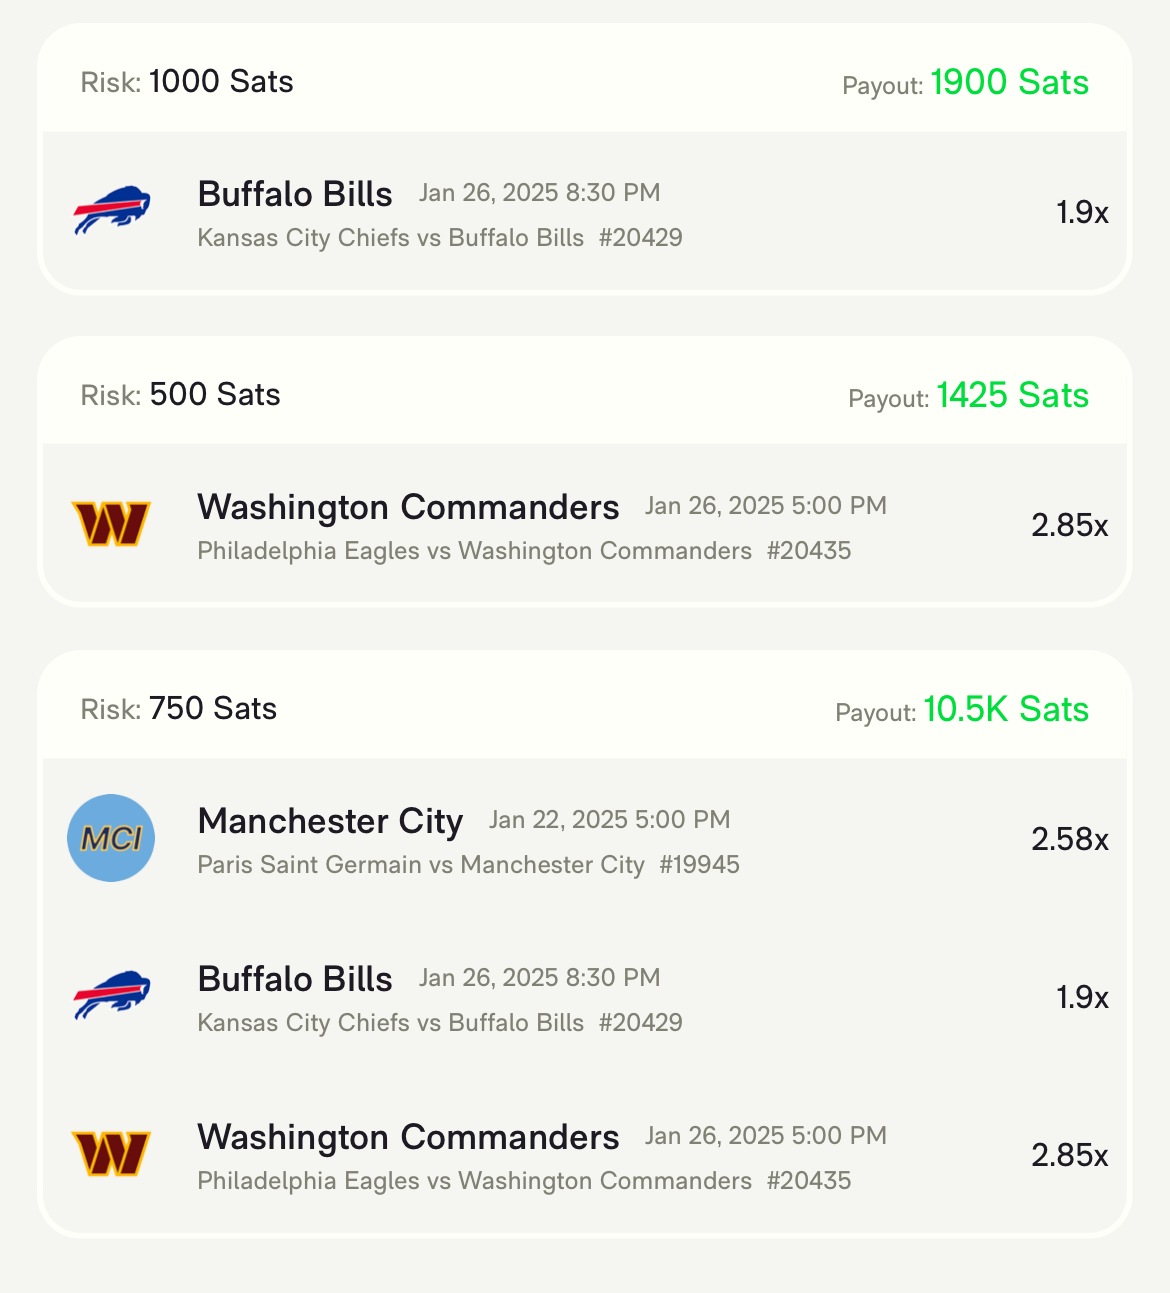Screen dimensions: 1170x1293
Task: Click the MCI Manchester City badge
Action: click(111, 838)
